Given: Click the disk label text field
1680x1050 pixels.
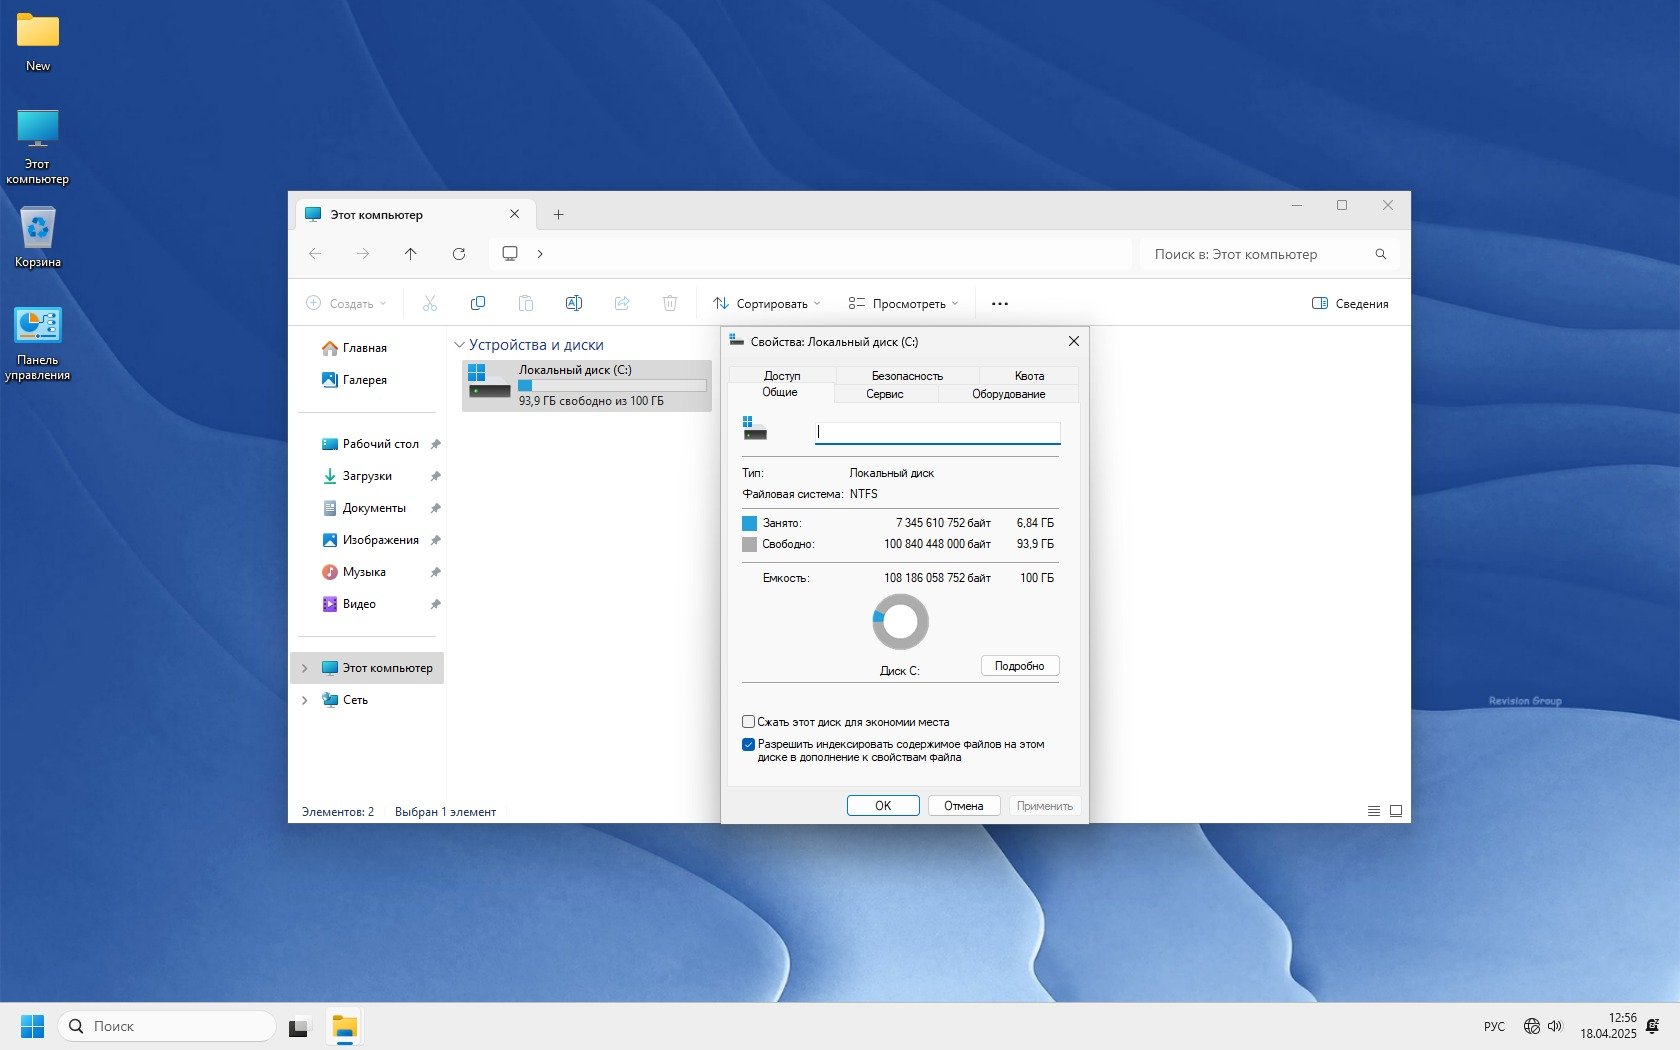Looking at the screenshot, I should pyautogui.click(x=937, y=432).
